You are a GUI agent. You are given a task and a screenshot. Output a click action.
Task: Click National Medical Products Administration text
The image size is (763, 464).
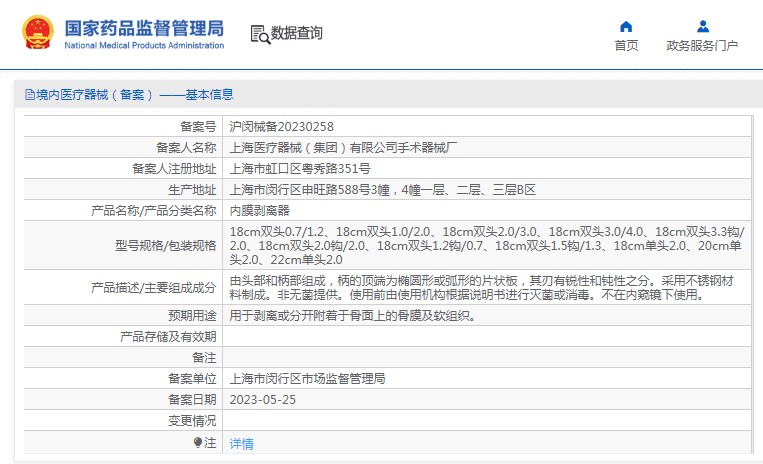tap(144, 45)
